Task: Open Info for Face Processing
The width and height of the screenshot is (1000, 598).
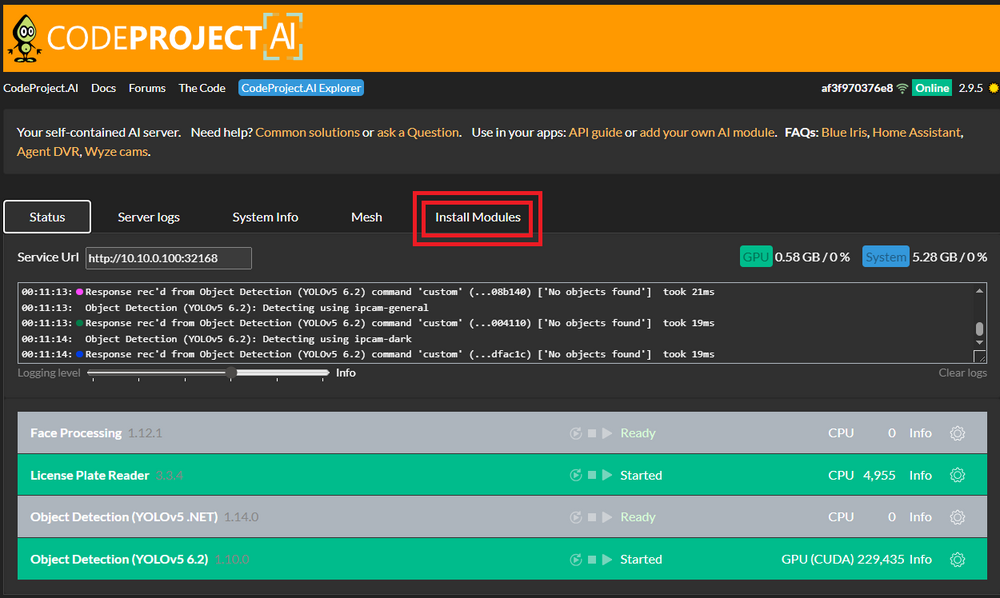Action: click(x=920, y=434)
